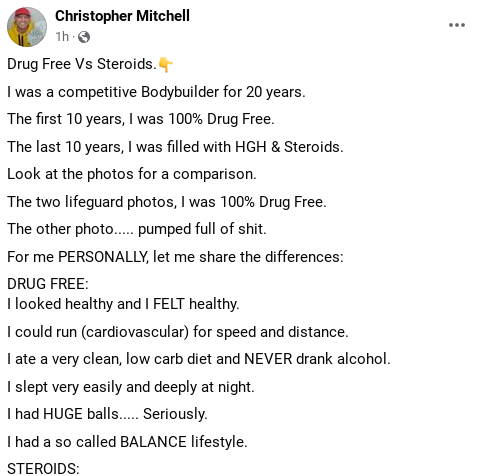Click the line 'I was a competitive Bodybuilder'
The width and height of the screenshot is (479, 476).
pyautogui.click(x=156, y=92)
